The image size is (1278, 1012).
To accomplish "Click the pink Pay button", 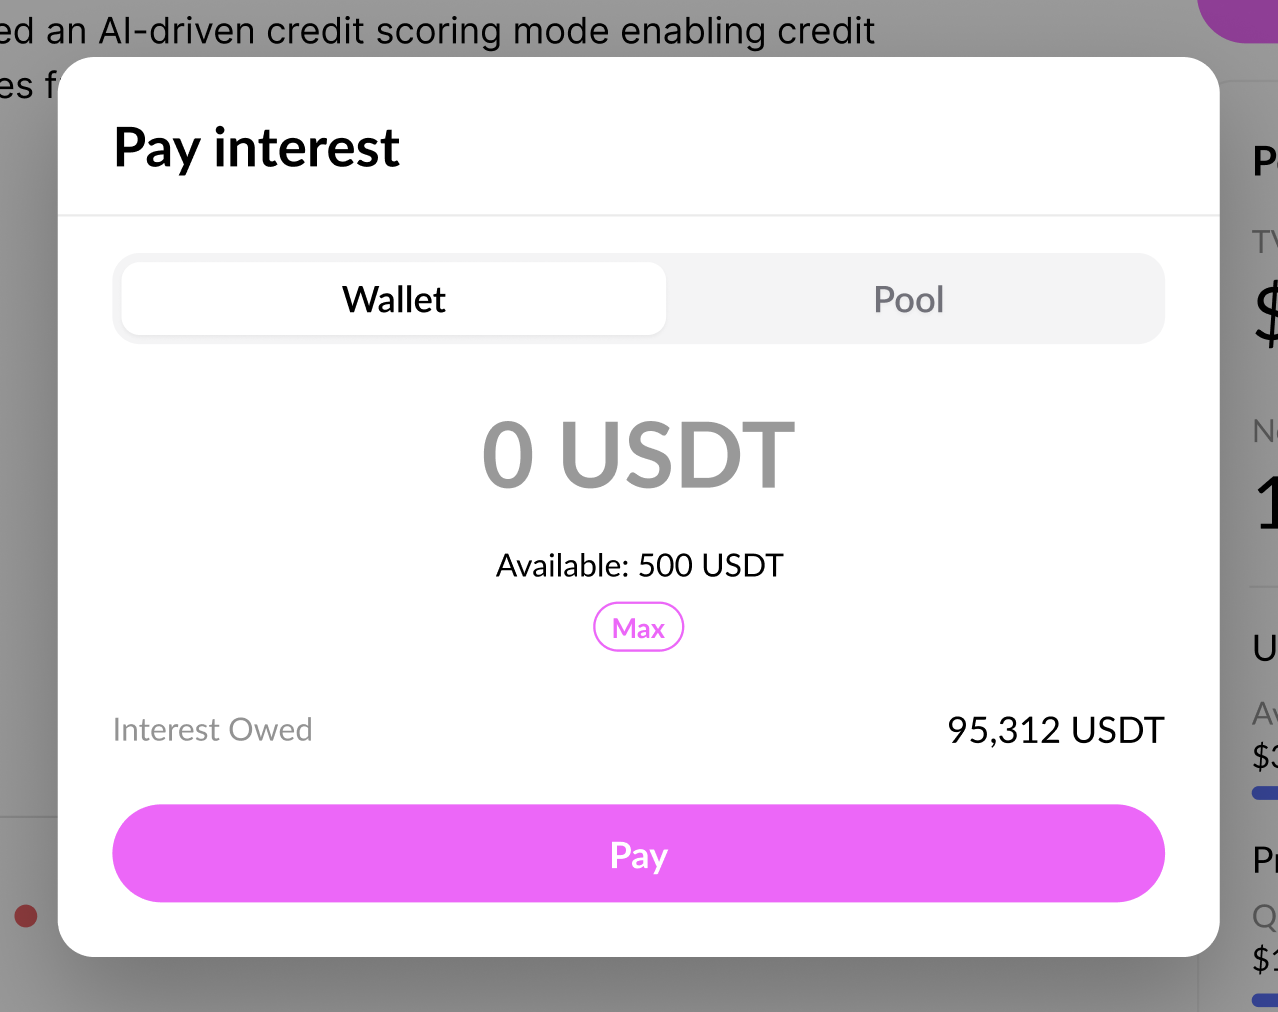I will pos(638,854).
